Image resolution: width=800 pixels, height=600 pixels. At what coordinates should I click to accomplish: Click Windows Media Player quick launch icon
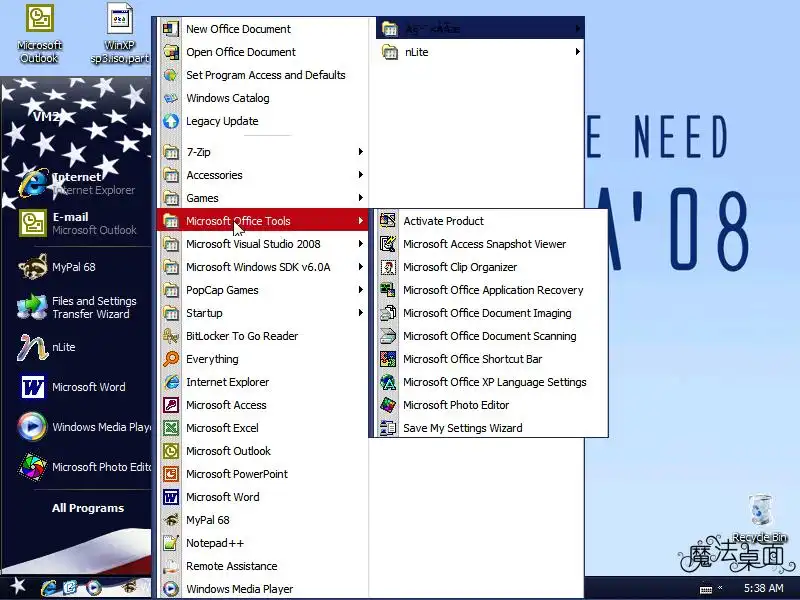[93, 588]
